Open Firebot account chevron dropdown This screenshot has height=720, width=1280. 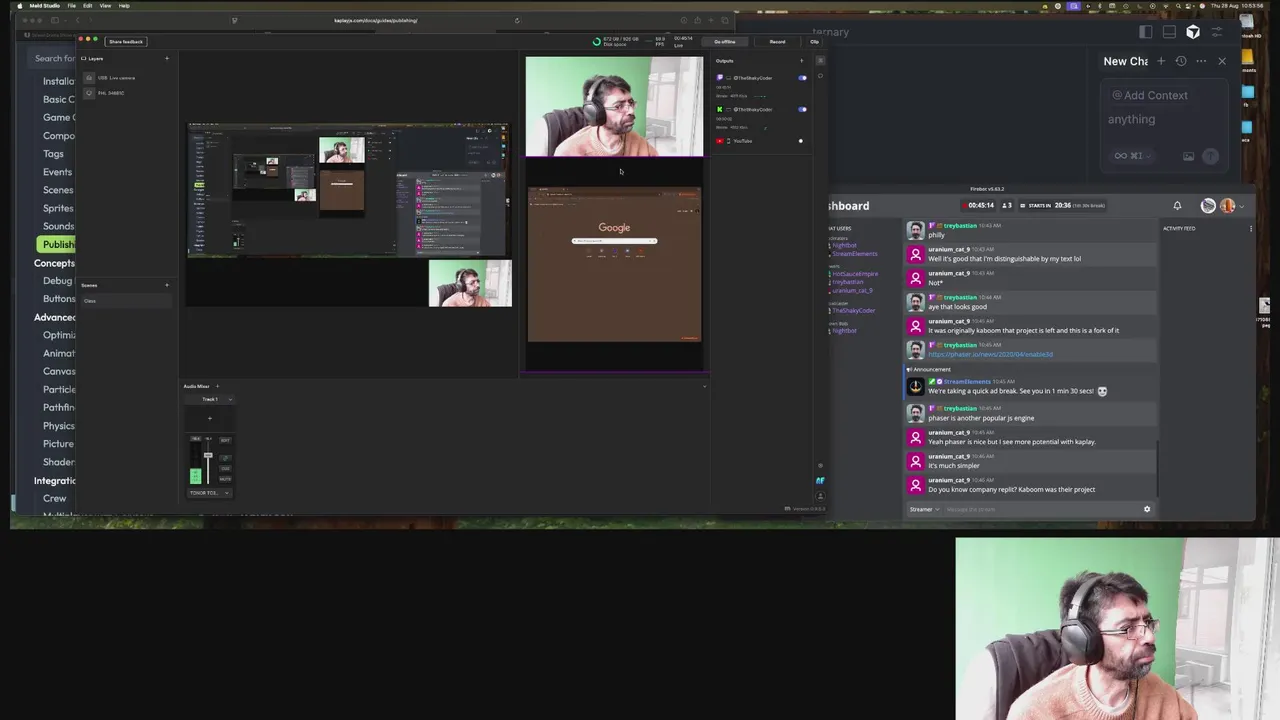point(1241,206)
